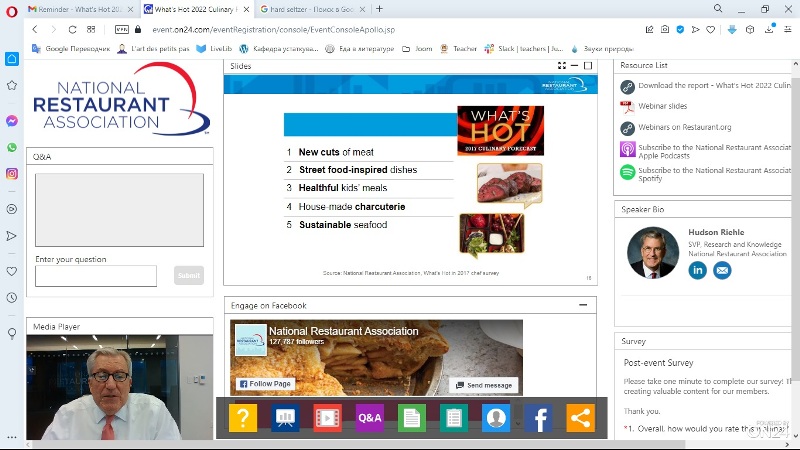The height and width of the screenshot is (450, 800).
Task: Open the Slides widget in the dock
Action: click(285, 418)
